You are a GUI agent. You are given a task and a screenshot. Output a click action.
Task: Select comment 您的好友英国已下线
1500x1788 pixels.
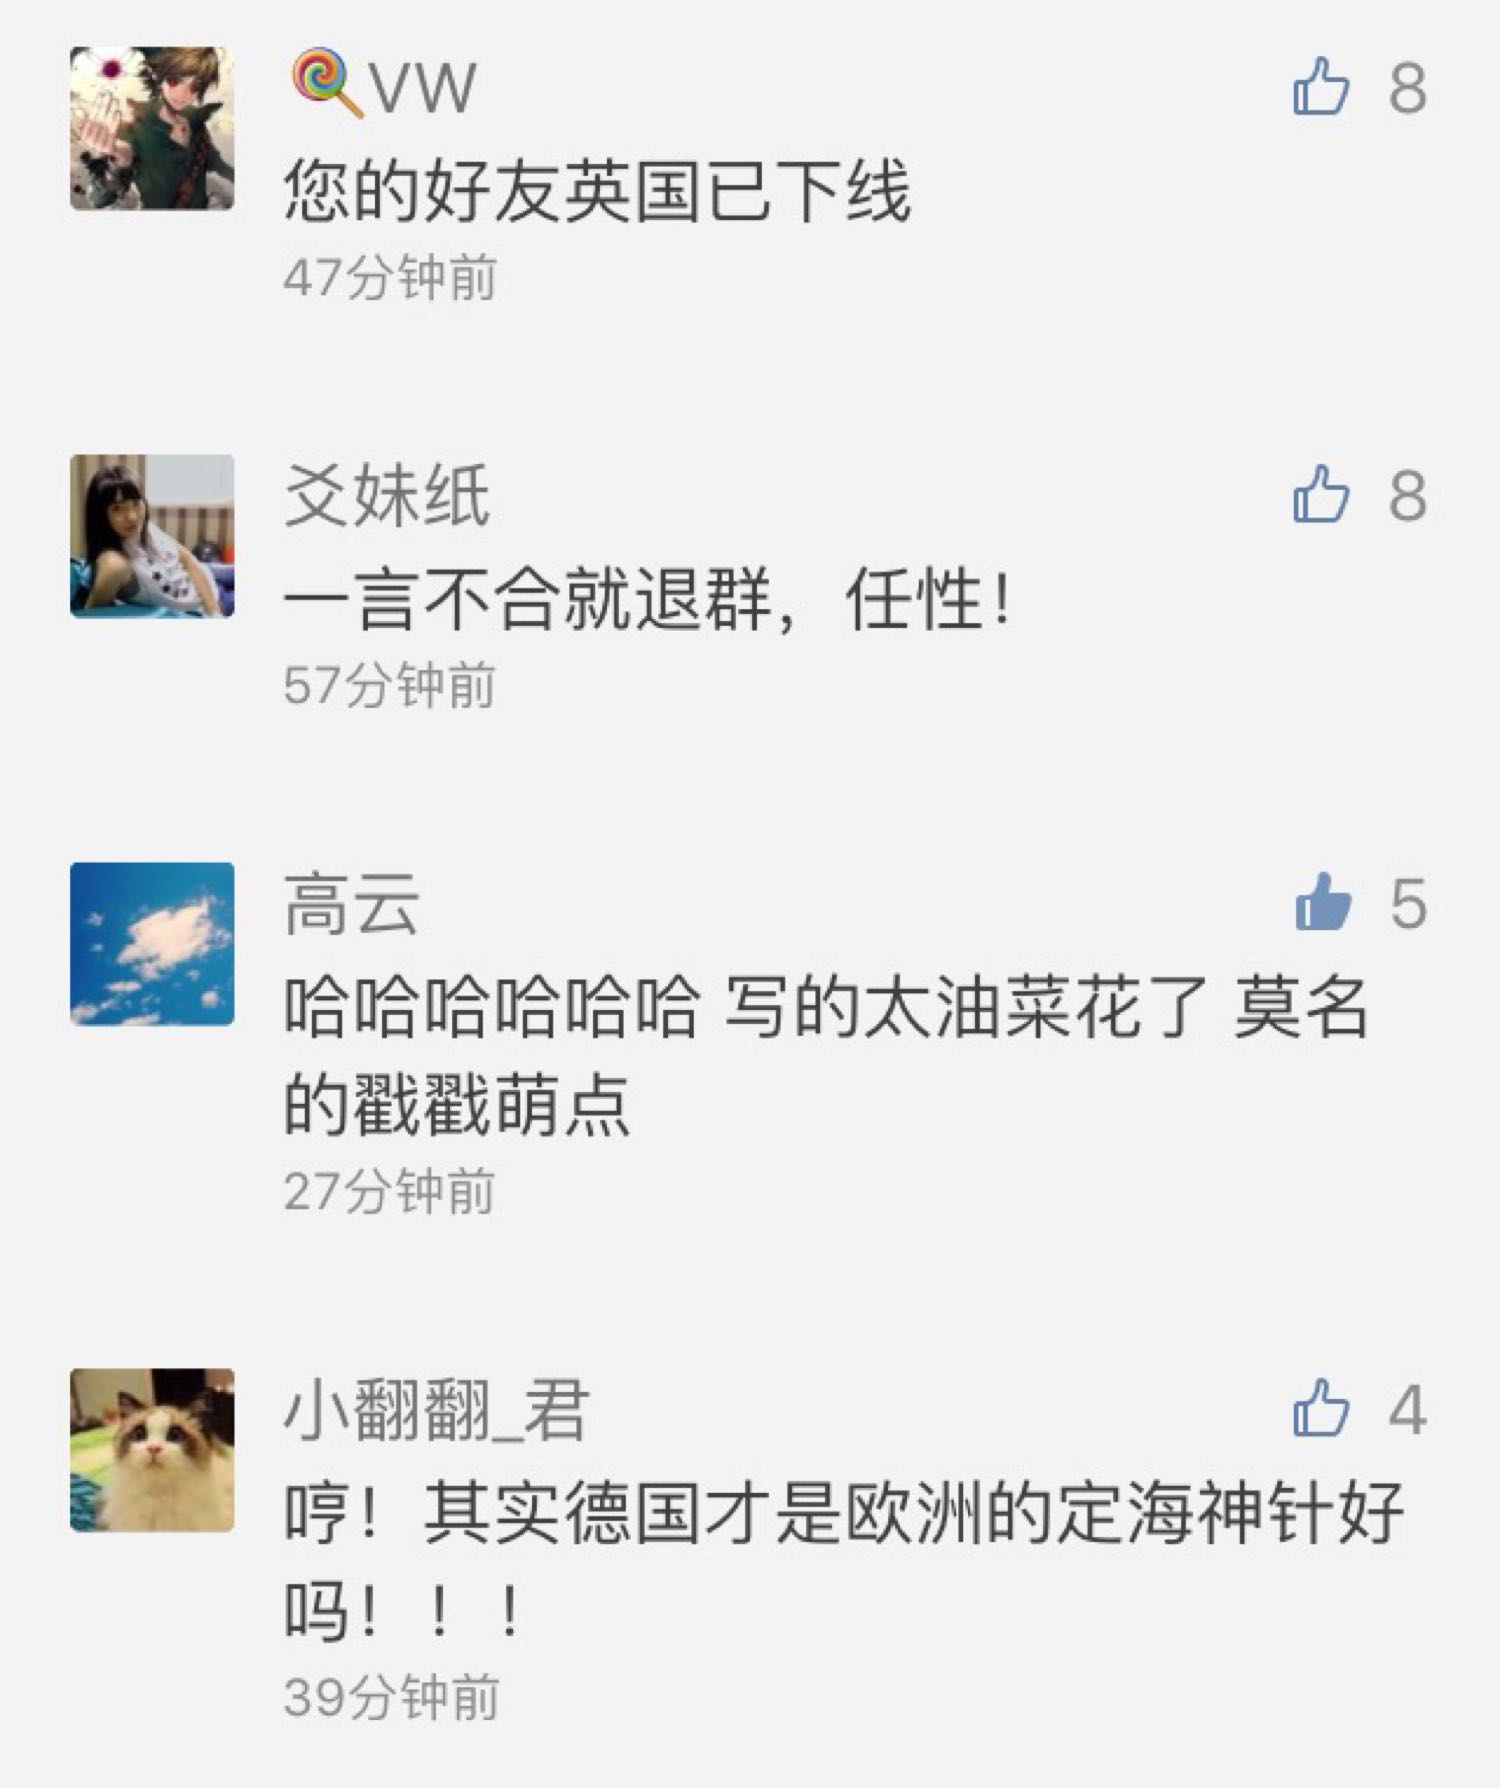[x=597, y=190]
